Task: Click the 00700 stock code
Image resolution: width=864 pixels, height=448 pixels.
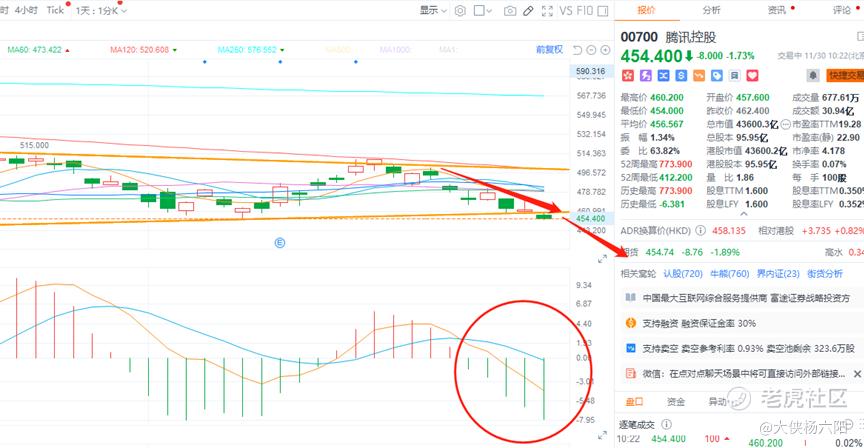Action: pyautogui.click(x=639, y=37)
